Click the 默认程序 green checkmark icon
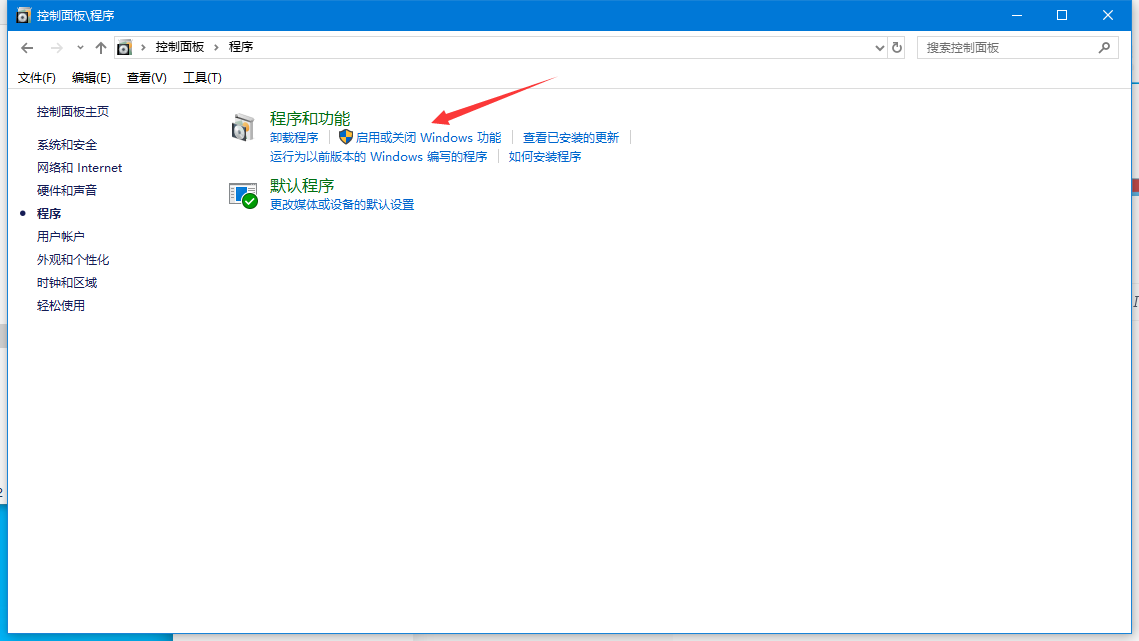 tap(243, 194)
